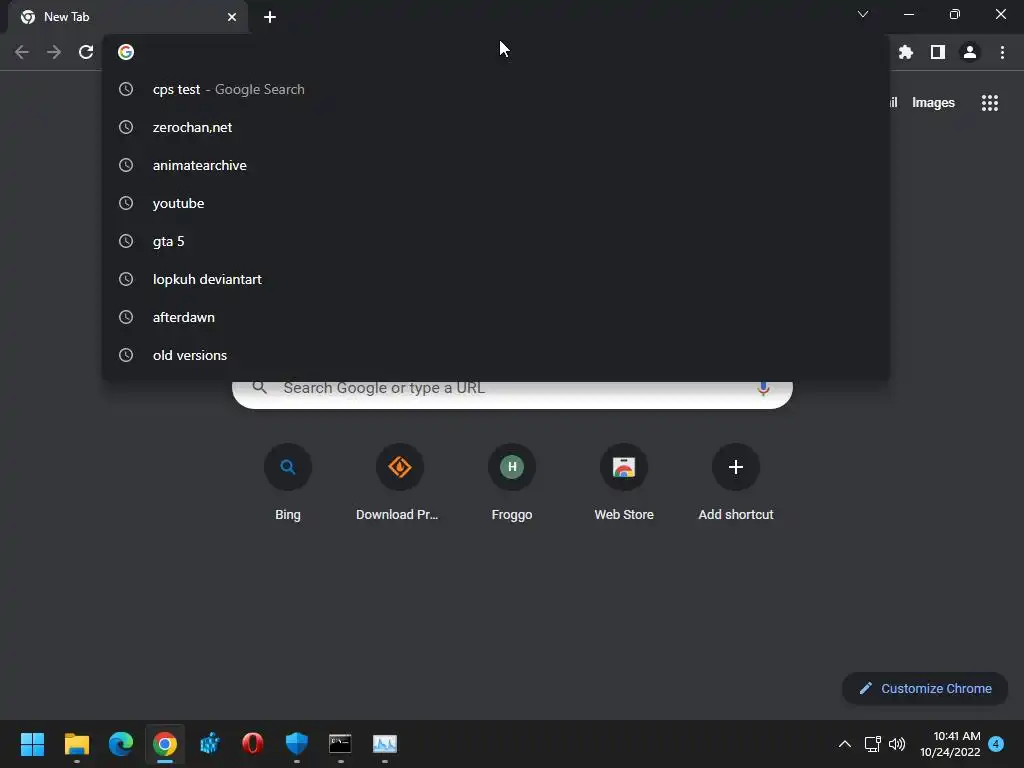The width and height of the screenshot is (1024, 768).
Task: Go back with the back arrow
Action: pyautogui.click(x=22, y=52)
